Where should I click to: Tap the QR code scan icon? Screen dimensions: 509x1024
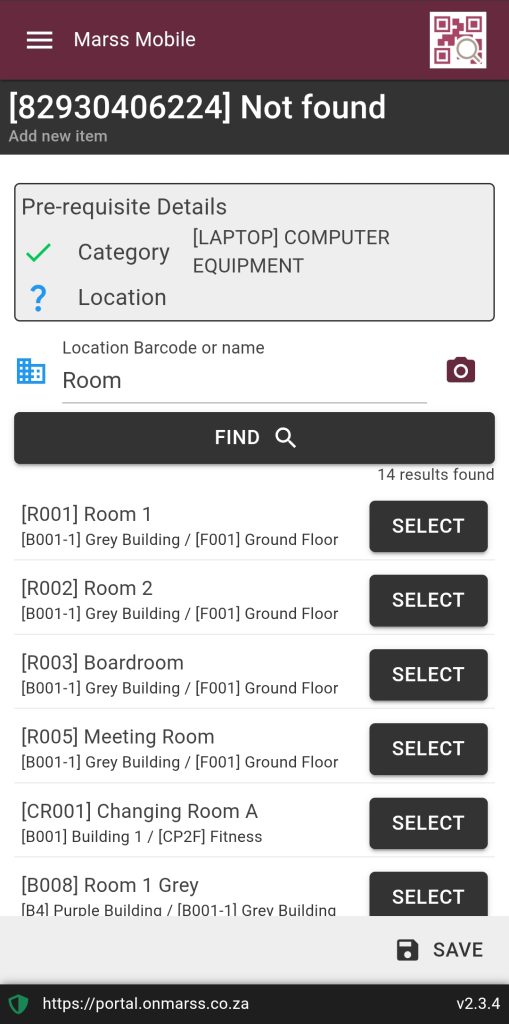click(457, 40)
